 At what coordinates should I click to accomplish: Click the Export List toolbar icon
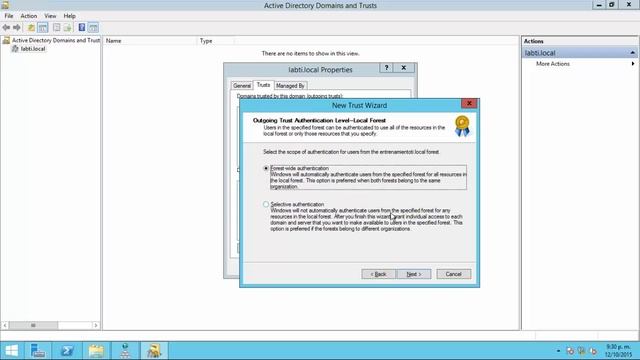point(68,28)
